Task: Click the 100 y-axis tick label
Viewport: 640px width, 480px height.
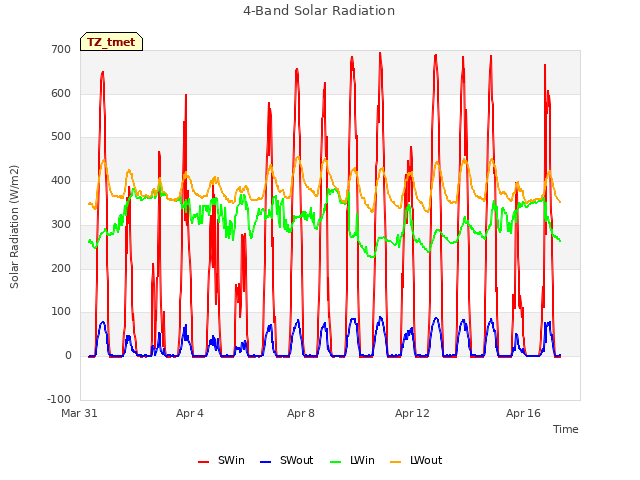Action: [x=61, y=312]
